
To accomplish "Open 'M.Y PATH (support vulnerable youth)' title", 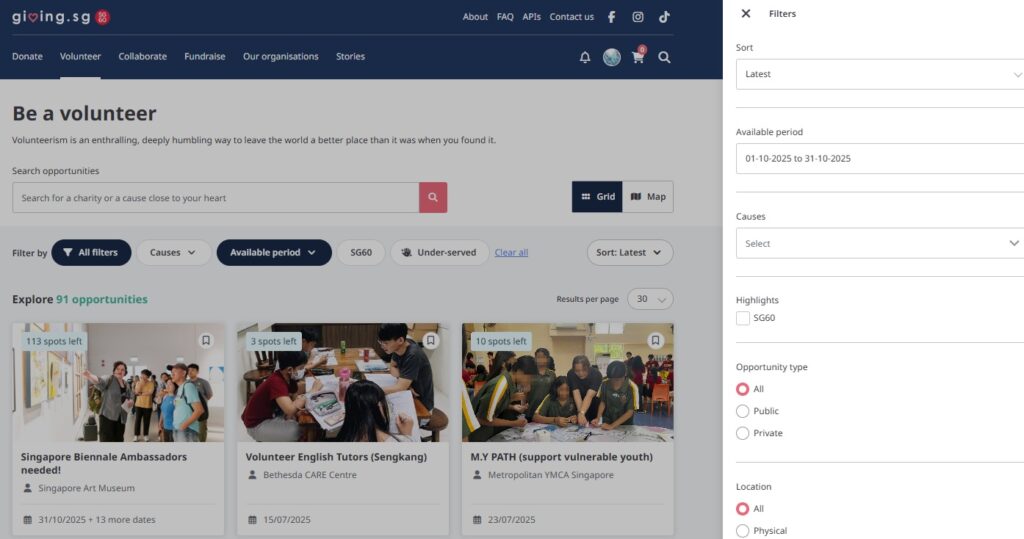I will (x=562, y=457).
